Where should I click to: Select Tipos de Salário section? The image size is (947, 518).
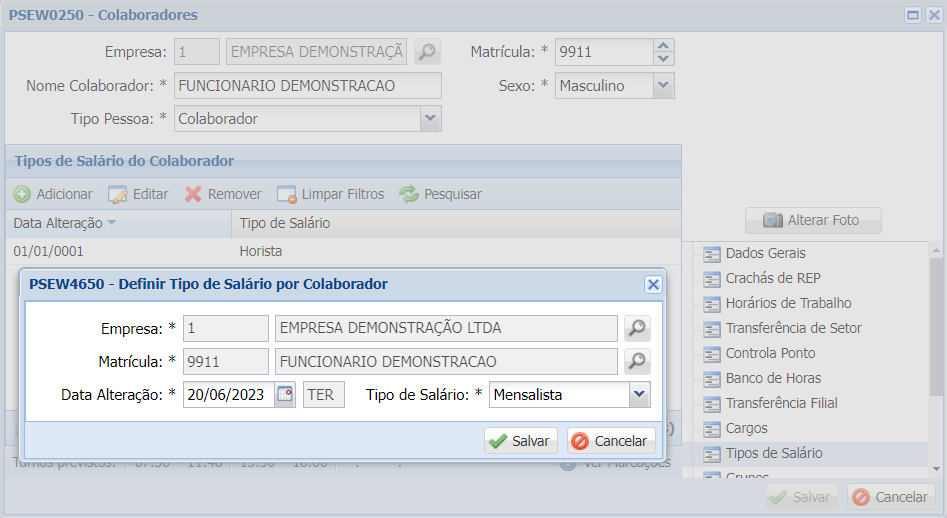tap(774, 453)
